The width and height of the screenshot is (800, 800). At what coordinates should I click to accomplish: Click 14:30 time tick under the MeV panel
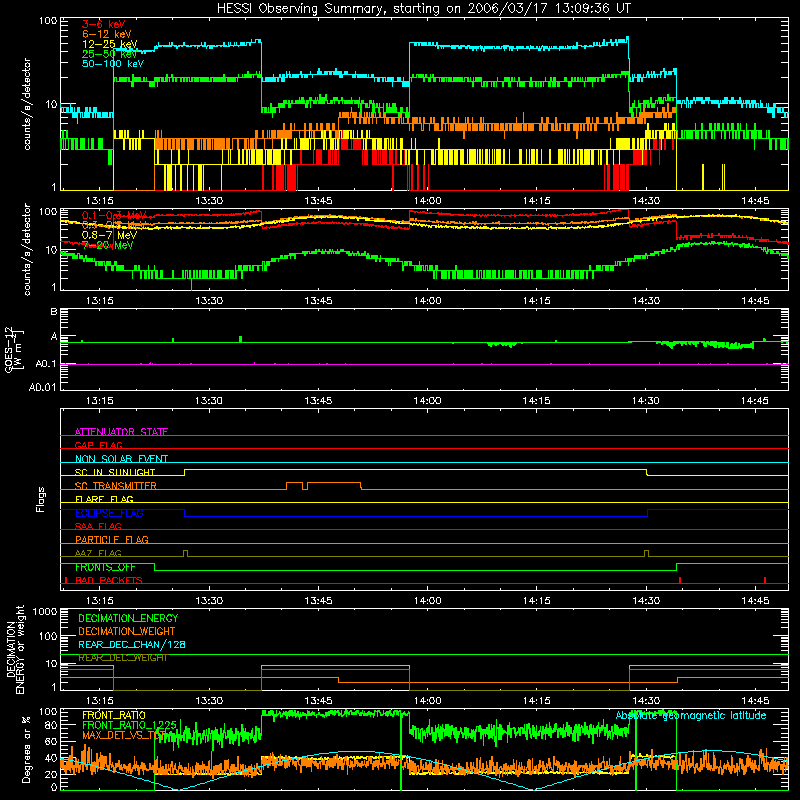(x=645, y=301)
